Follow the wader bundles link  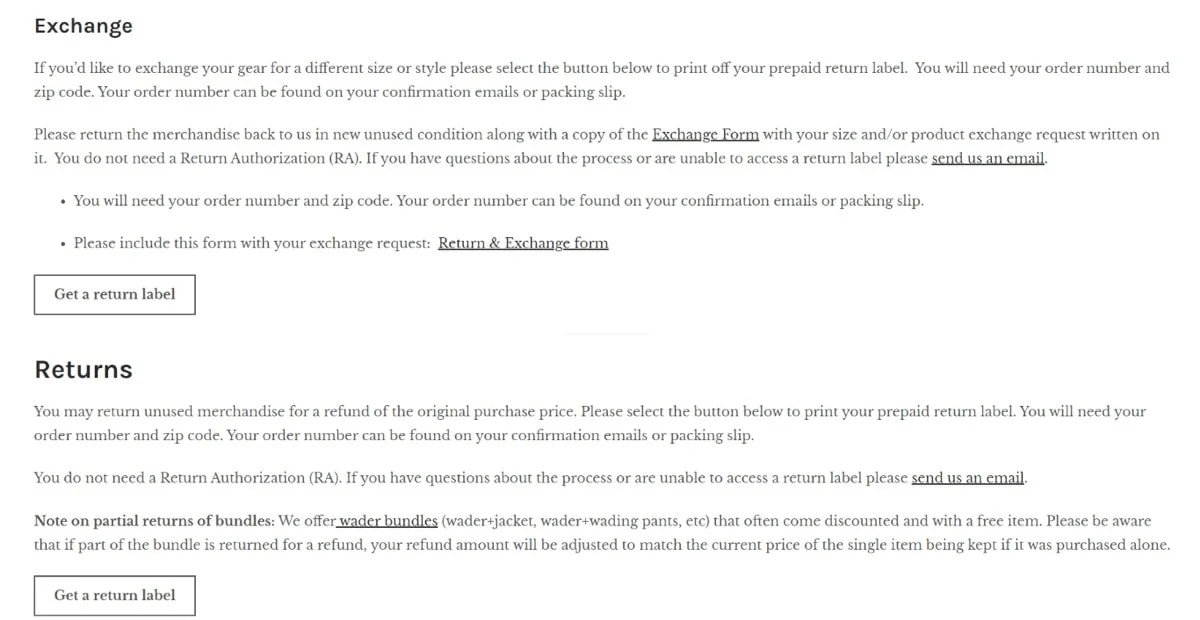click(x=388, y=521)
